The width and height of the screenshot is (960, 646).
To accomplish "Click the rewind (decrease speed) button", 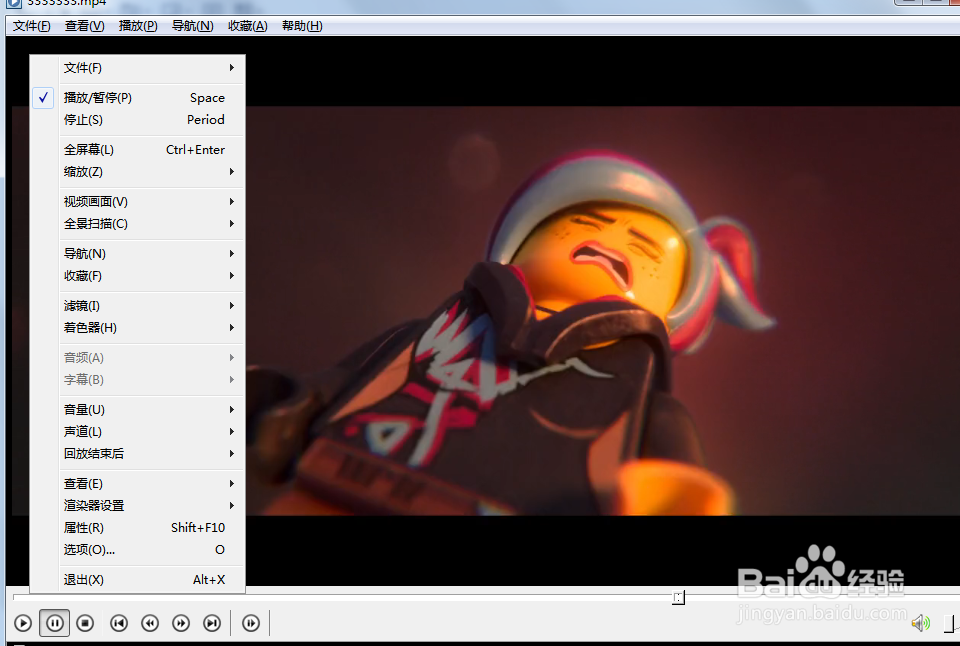I will [150, 623].
